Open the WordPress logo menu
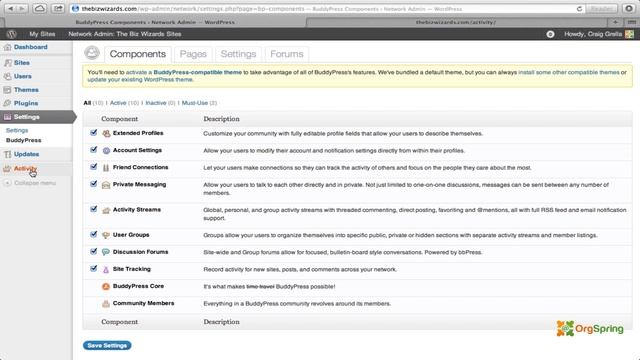640x360 pixels. click(x=11, y=34)
